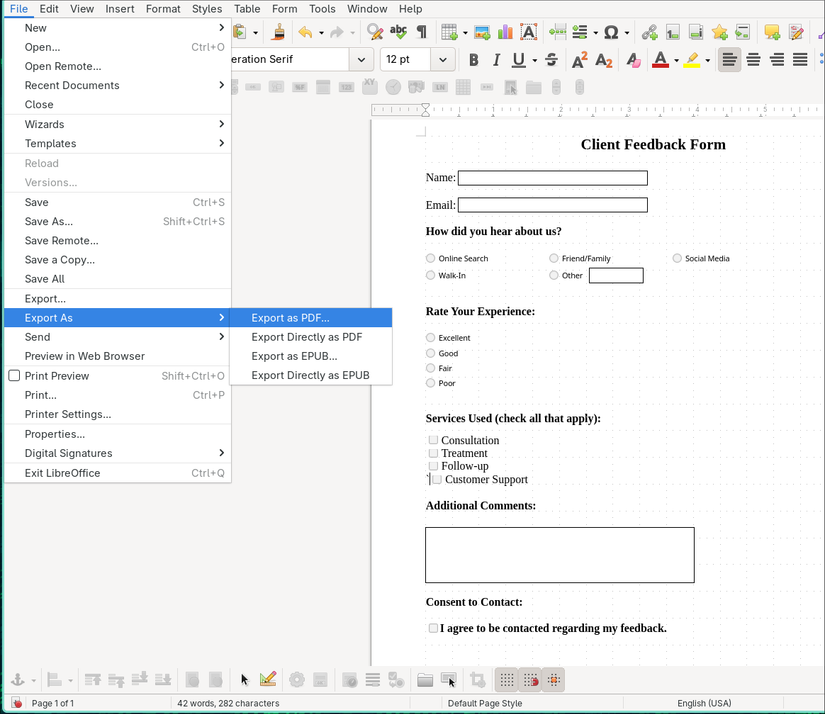Insert a comment

pos(771,31)
